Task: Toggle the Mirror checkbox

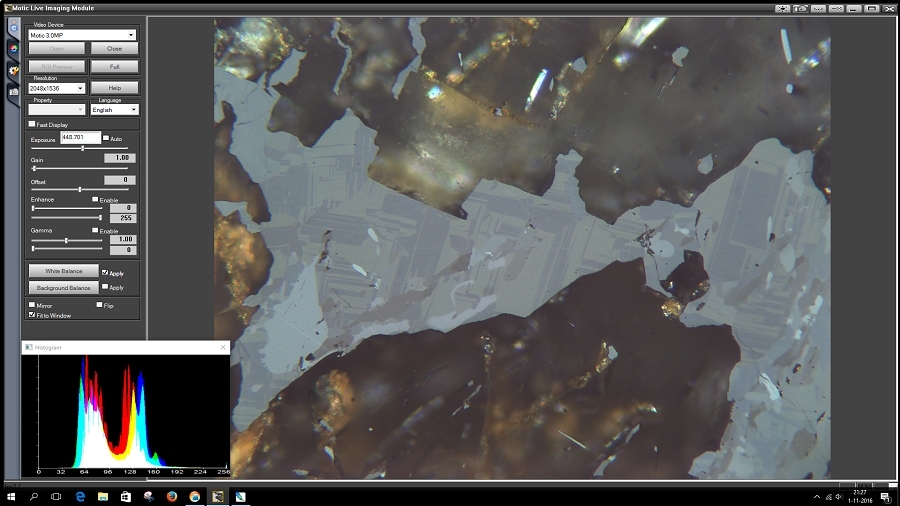Action: (33, 305)
